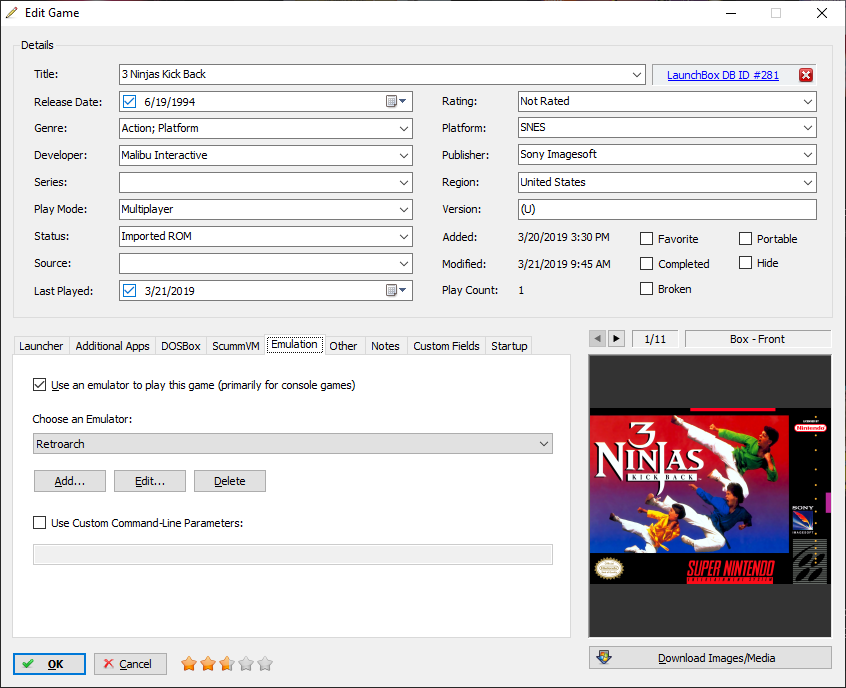Viewport: 846px width, 688px height.
Task: Click the Added date value 3/20/2019 3:30 PM
Action: click(563, 237)
